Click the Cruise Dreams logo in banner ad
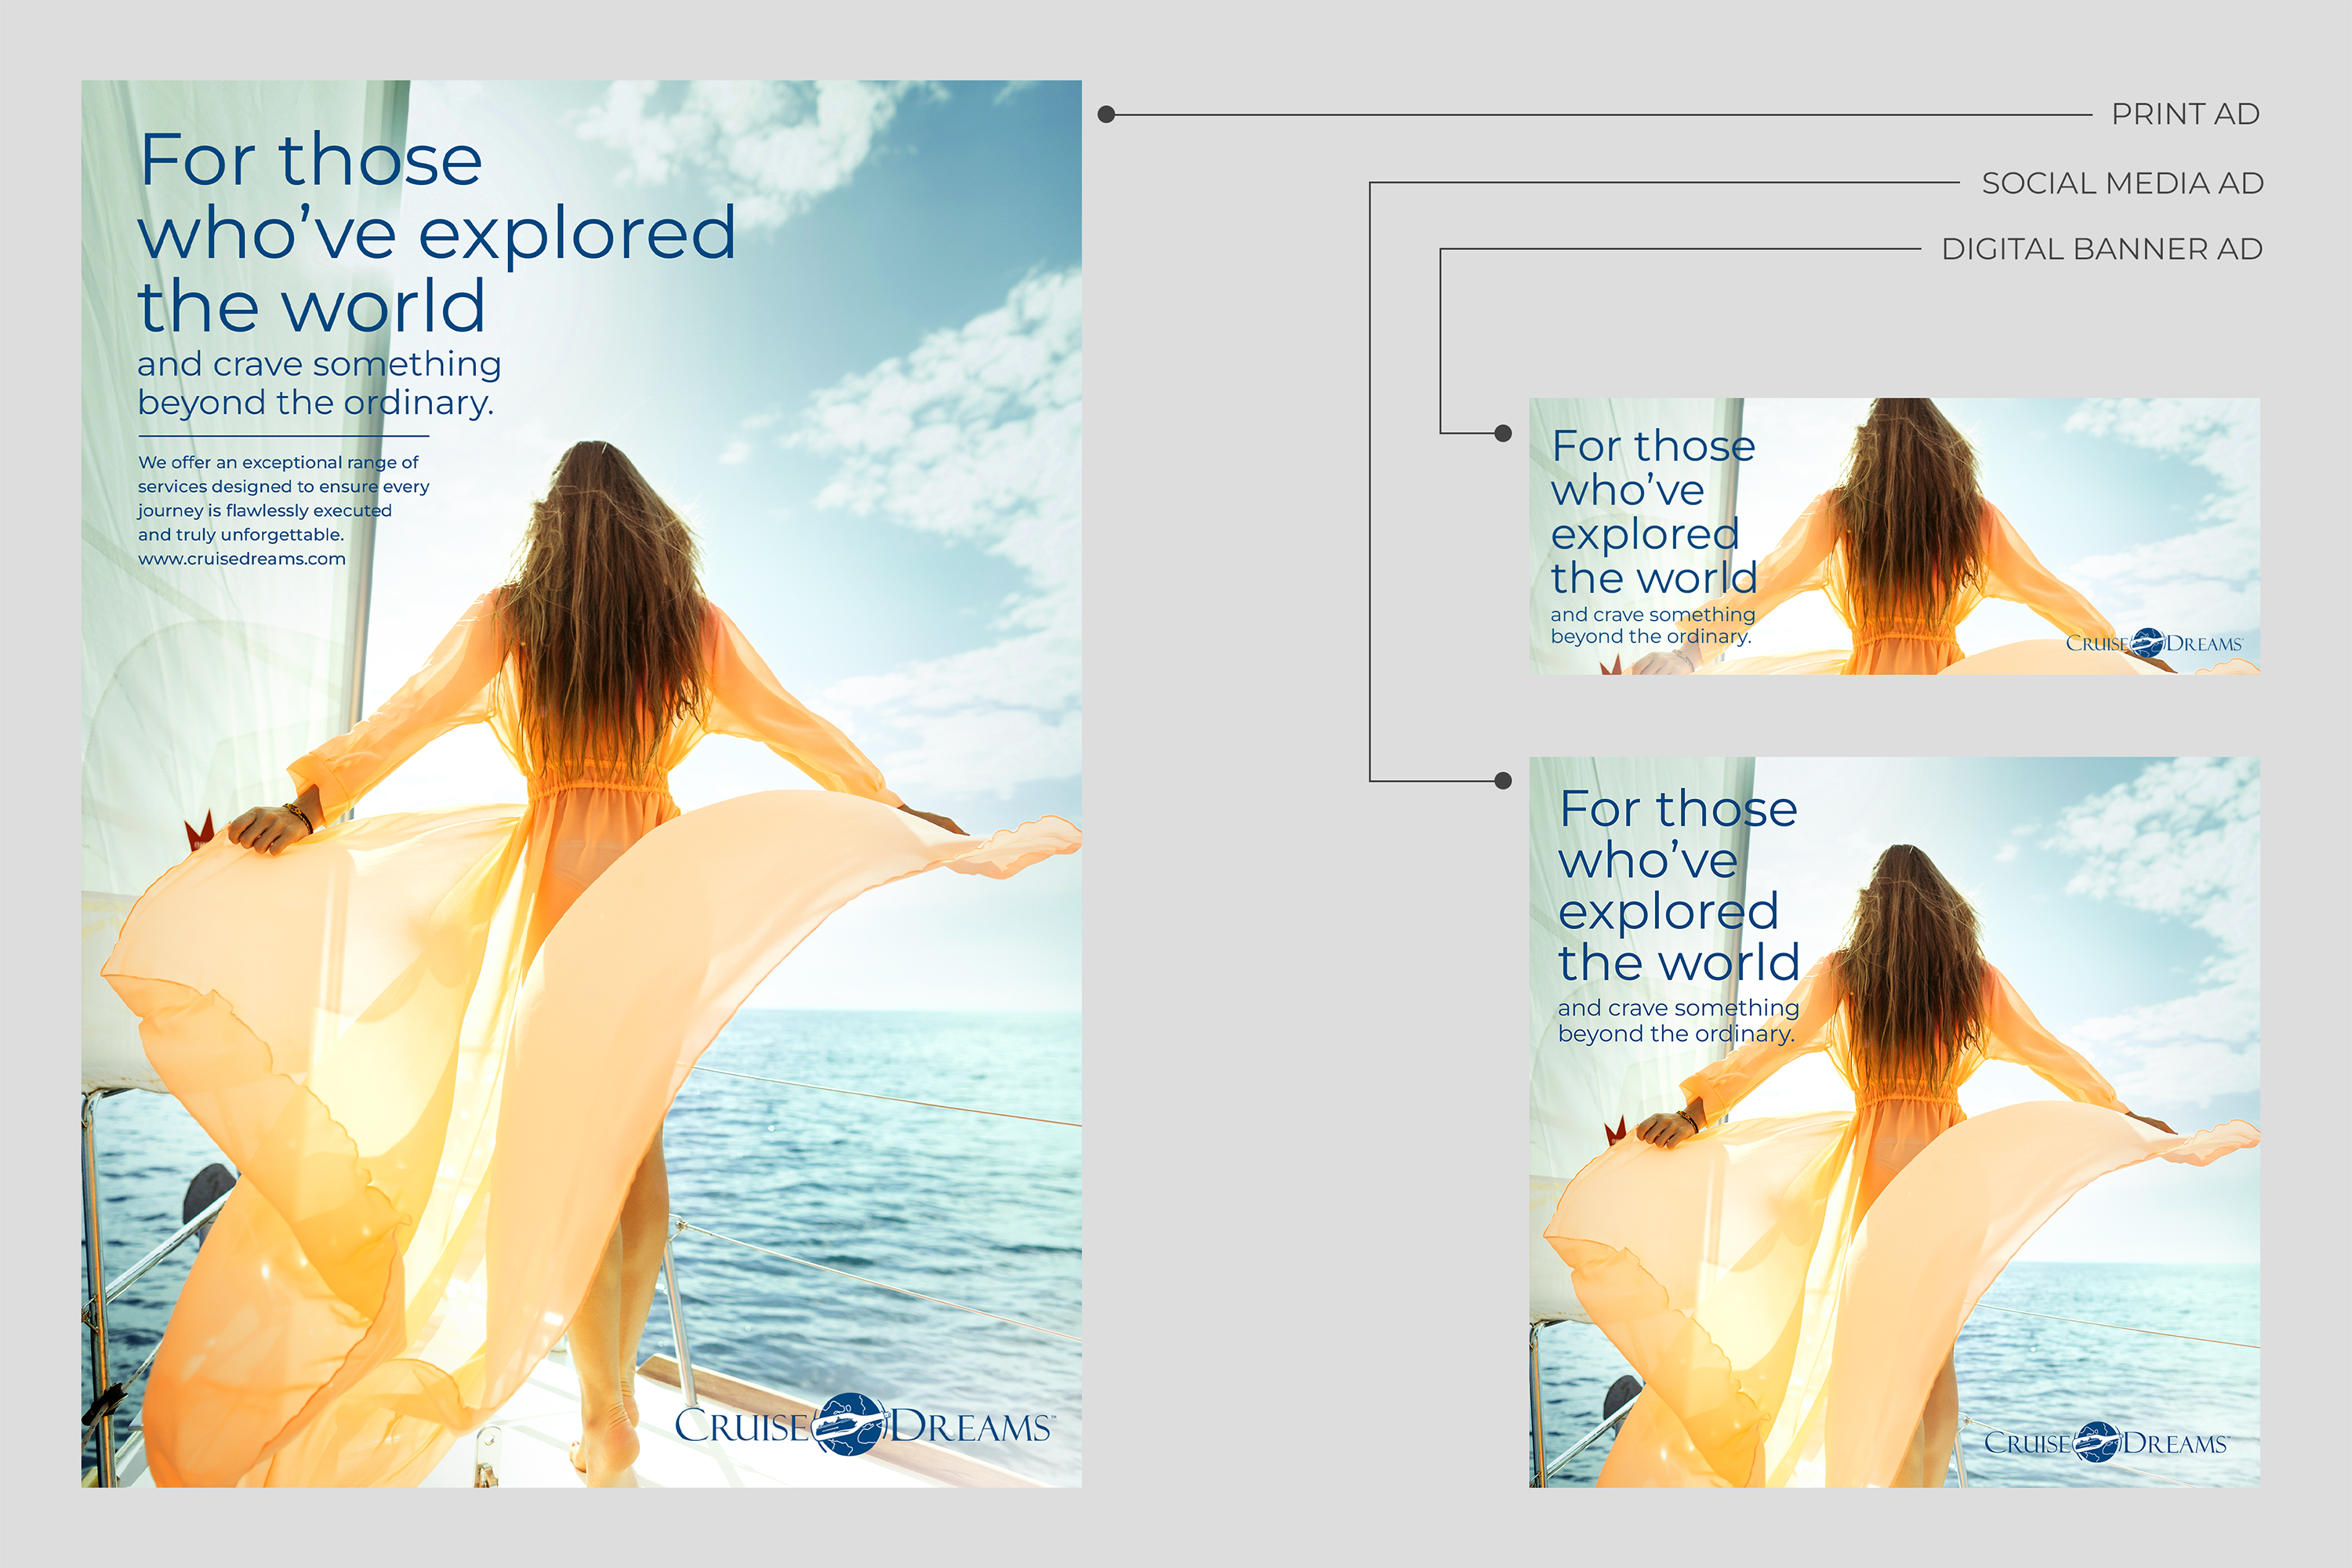Viewport: 2352px width, 1568px height. pyautogui.click(x=2154, y=643)
